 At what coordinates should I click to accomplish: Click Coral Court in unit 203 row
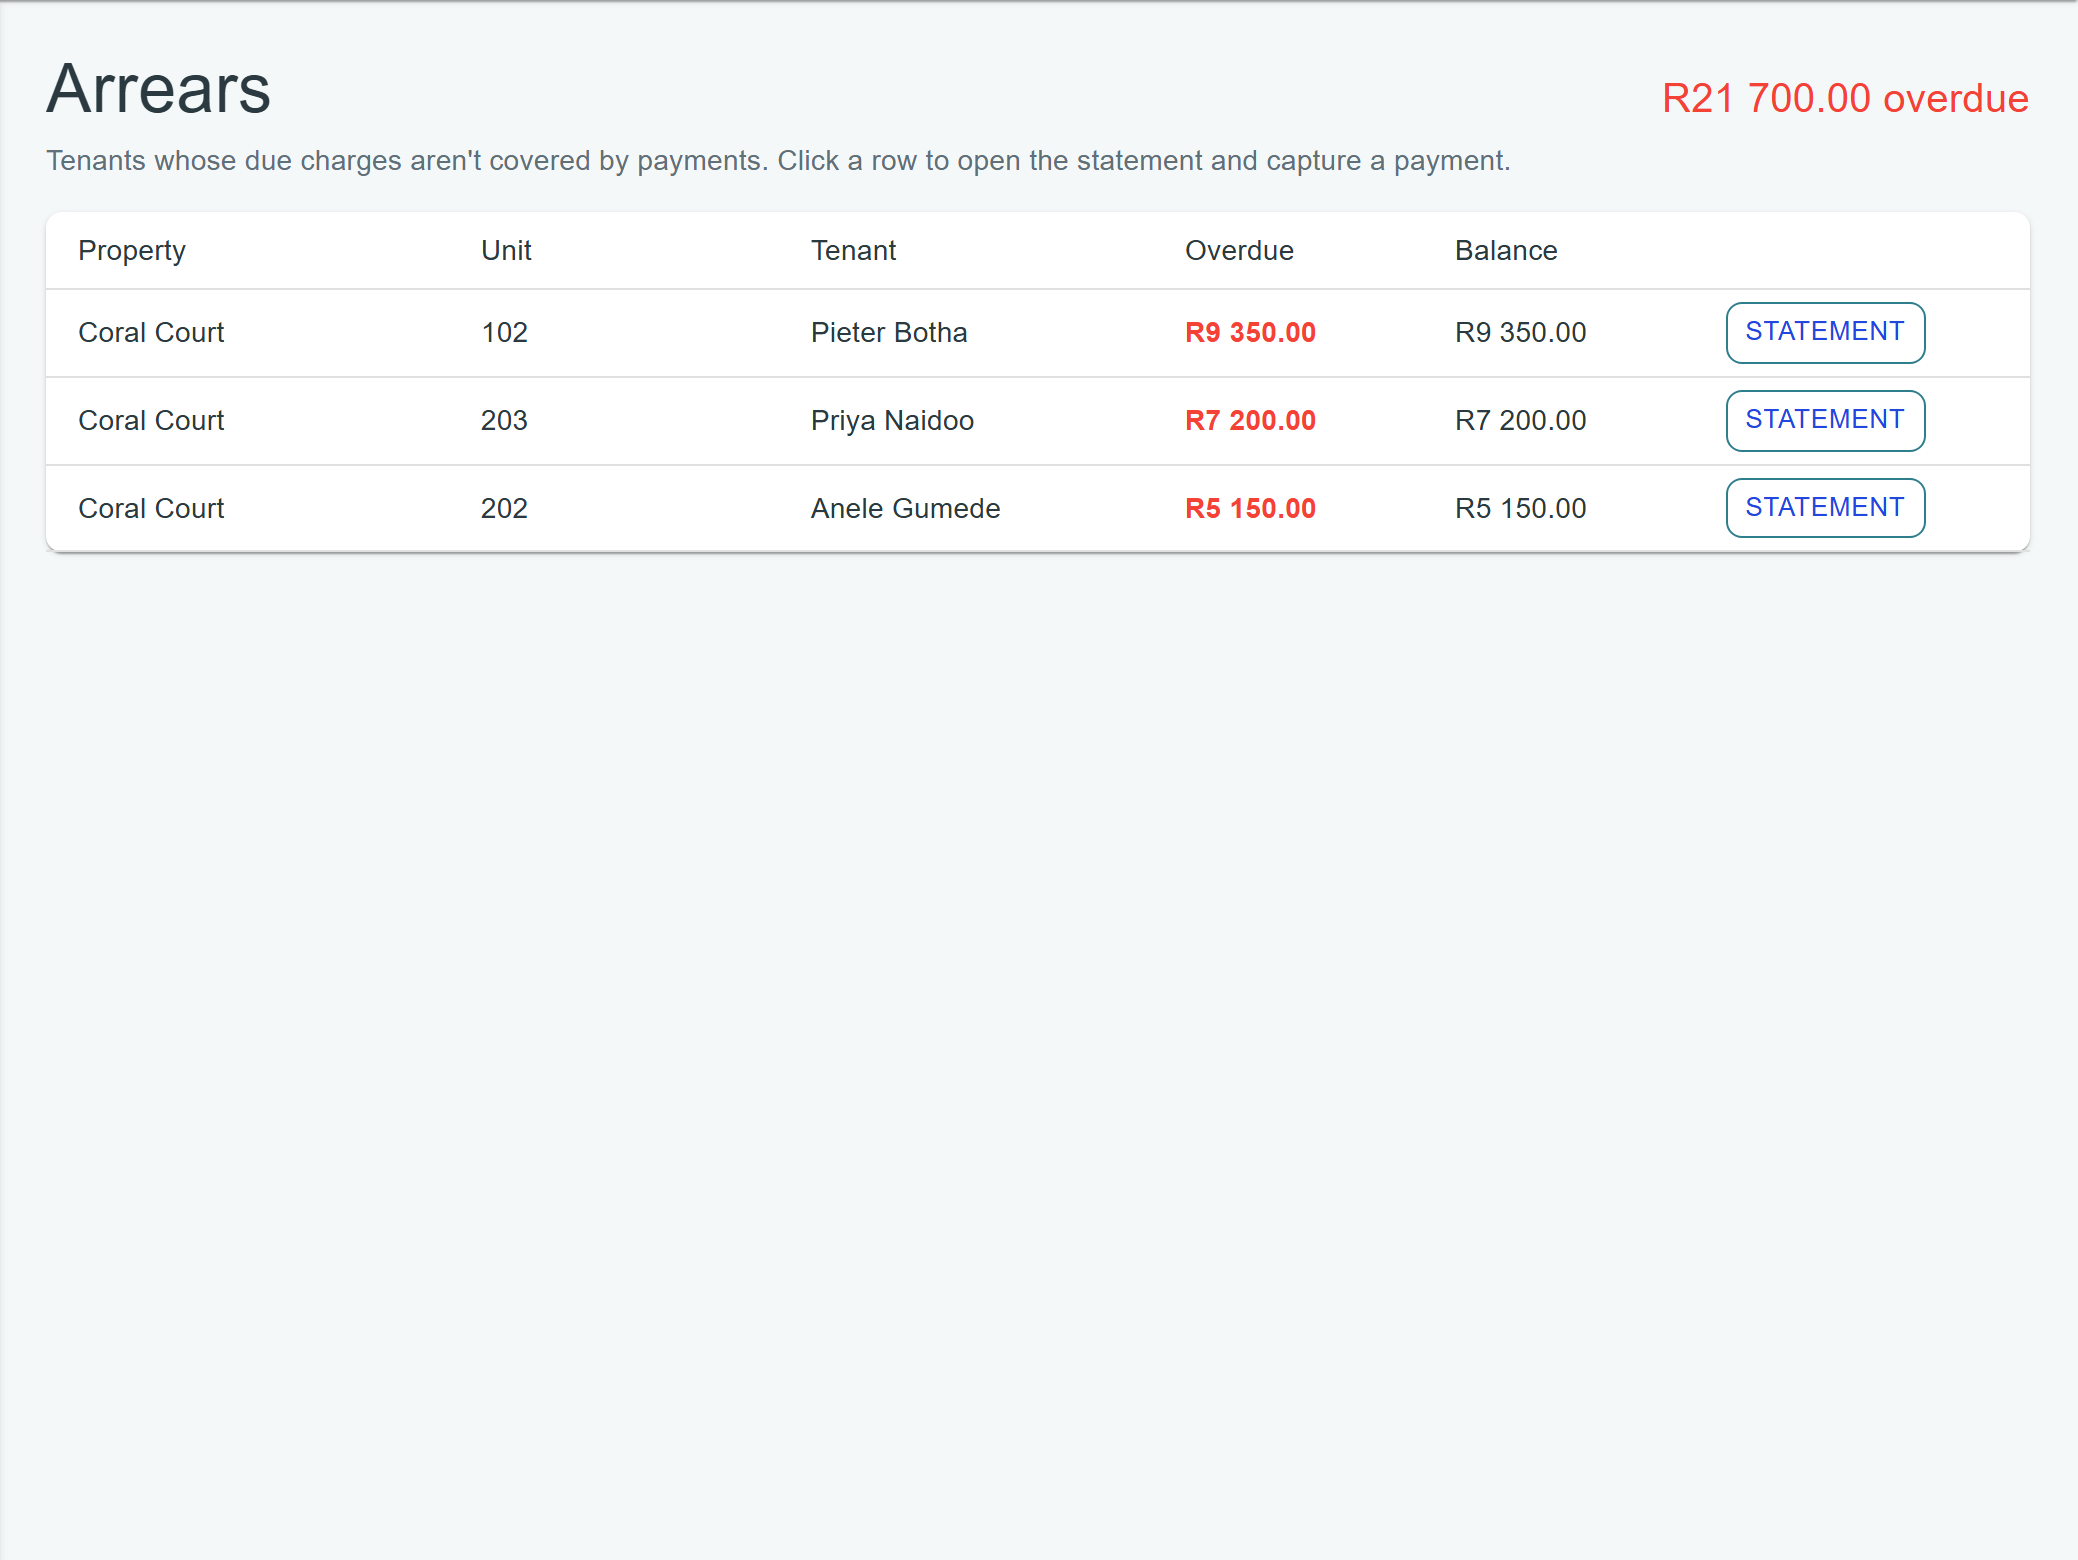coord(151,420)
